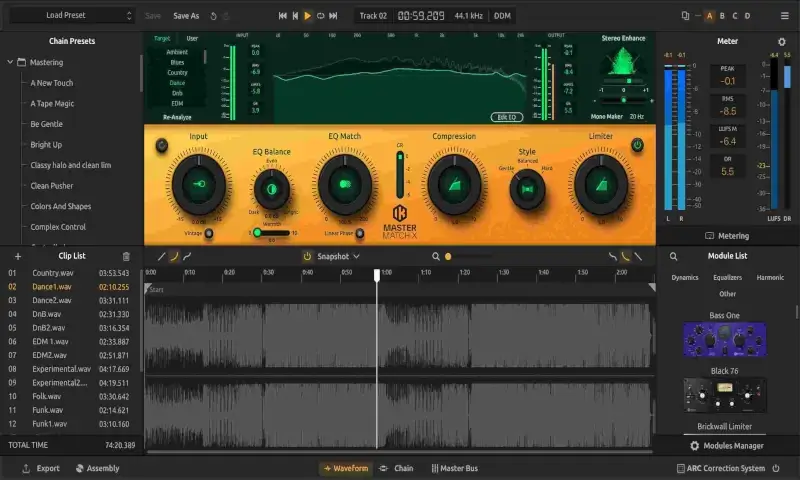Choose the linear fade-in curve
The height and width of the screenshot is (480, 800).
point(161,257)
